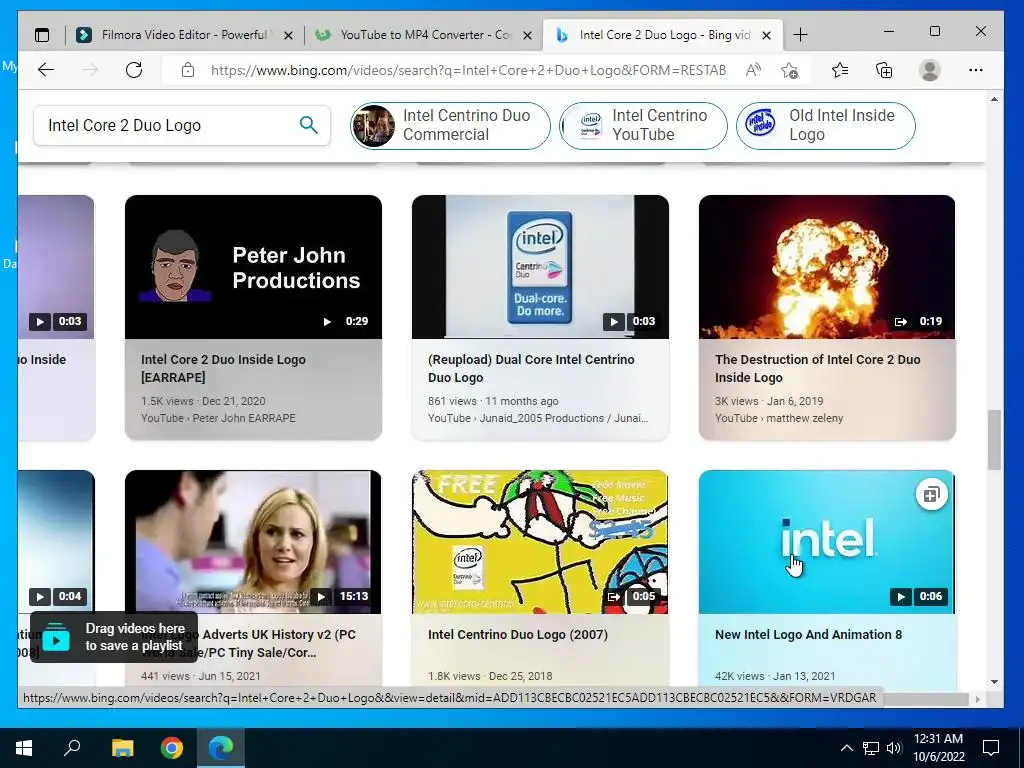Open the notification center icon
The height and width of the screenshot is (768, 1024).
click(991, 748)
